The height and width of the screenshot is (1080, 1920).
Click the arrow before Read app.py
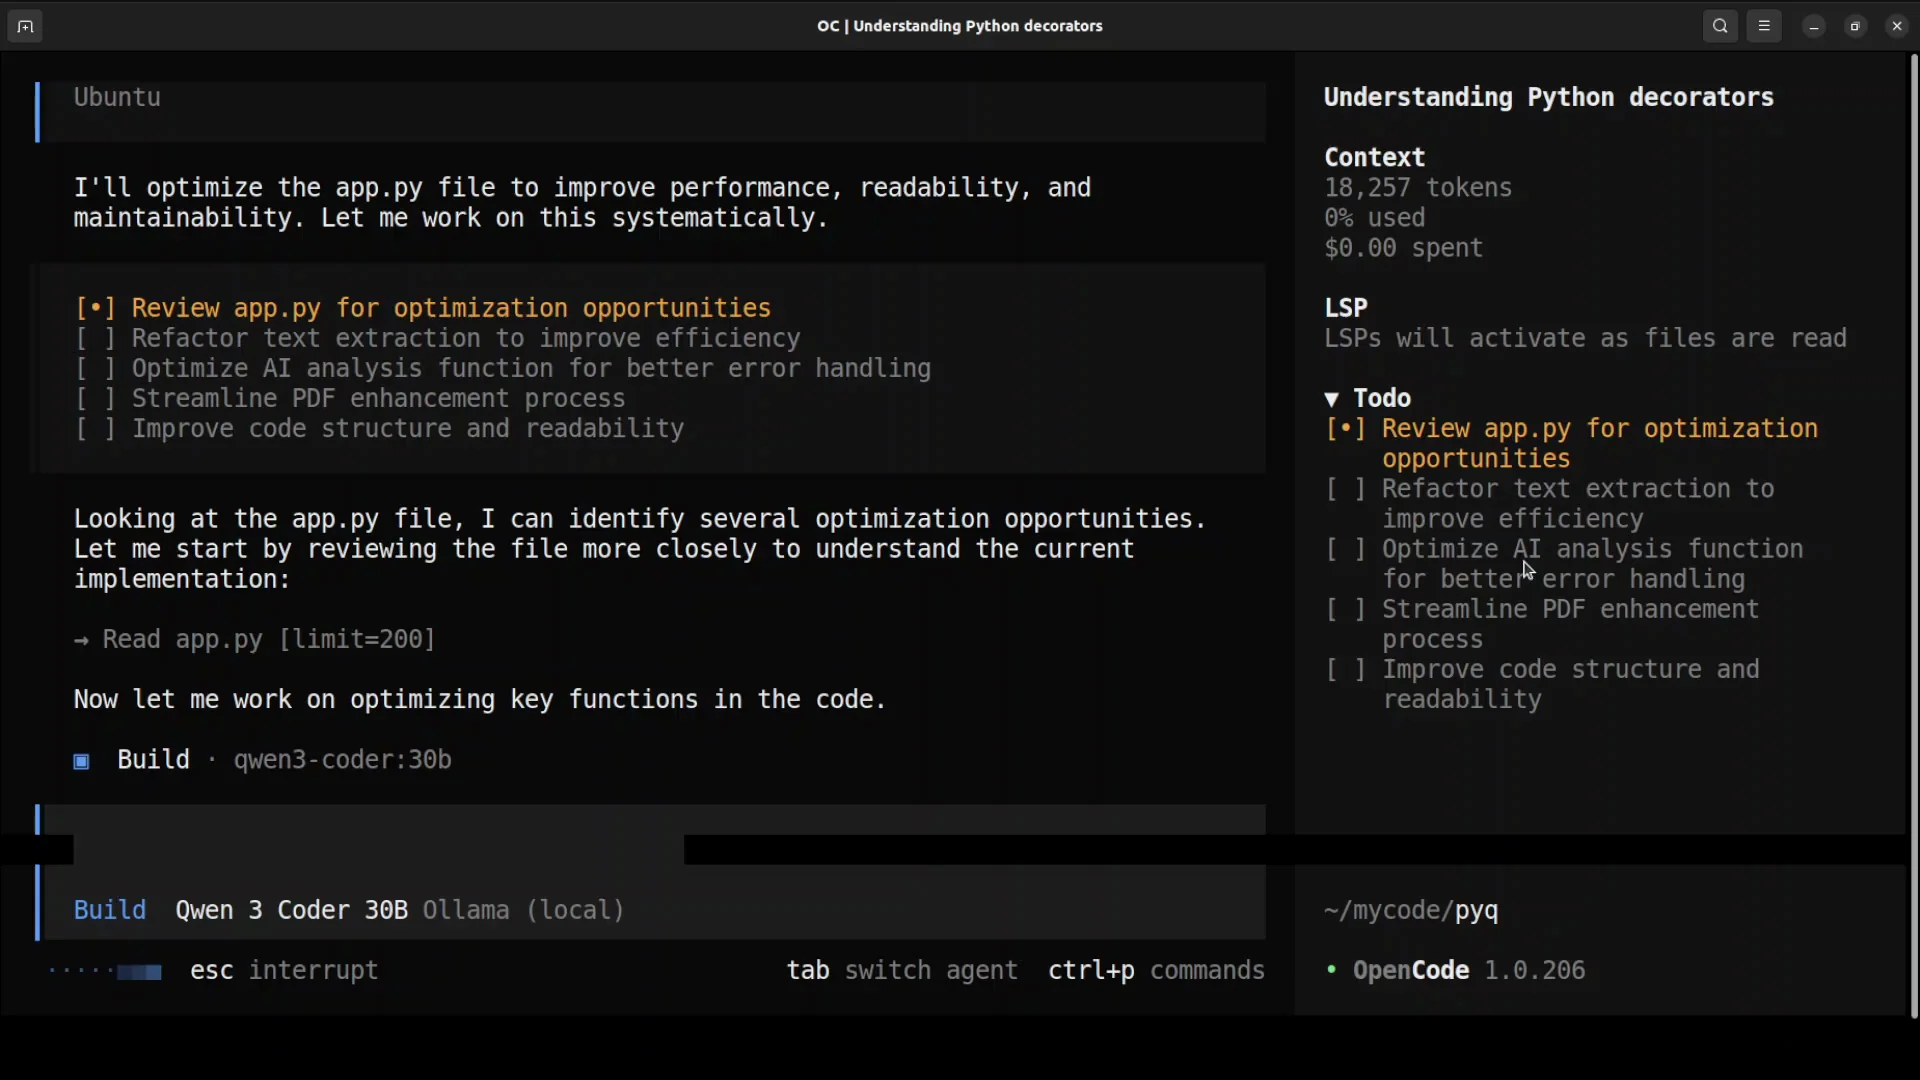click(81, 640)
